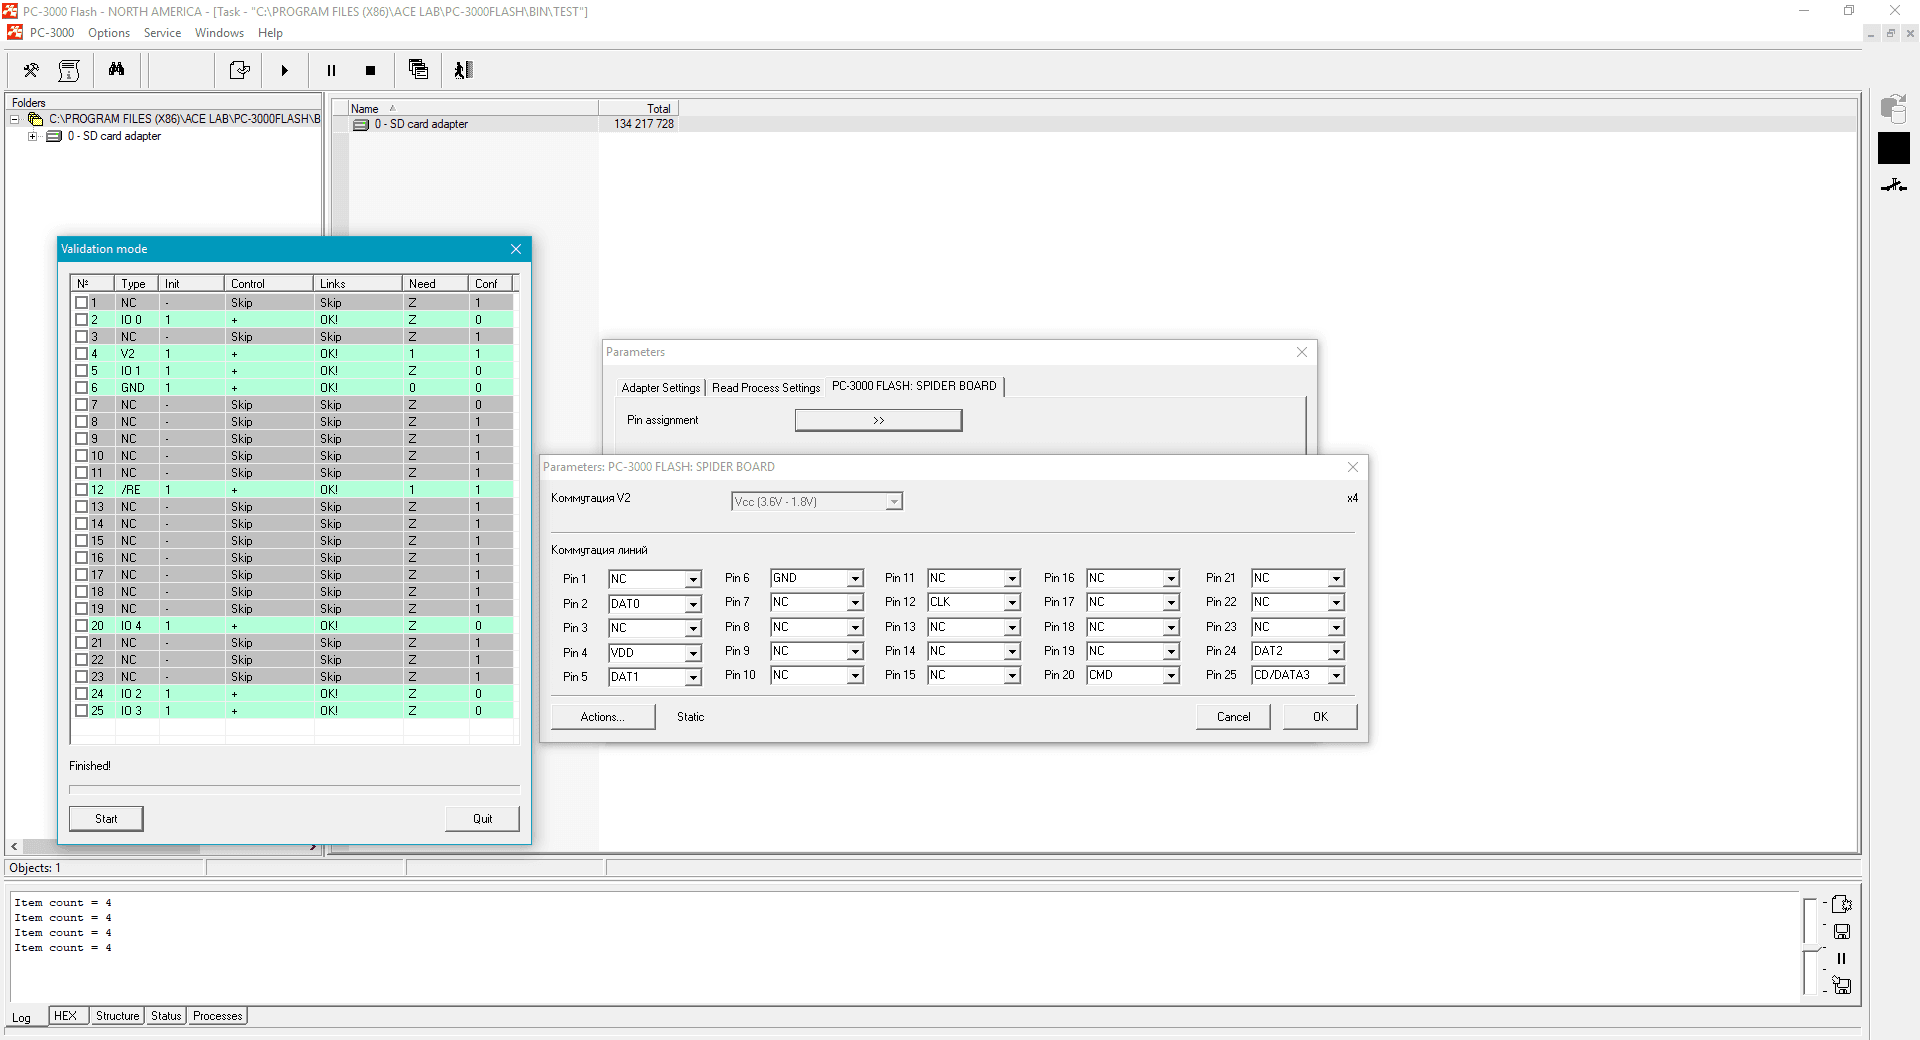Image resolution: width=1920 pixels, height=1040 pixels.
Task: Open the Options menu
Action: pyautogui.click(x=109, y=33)
